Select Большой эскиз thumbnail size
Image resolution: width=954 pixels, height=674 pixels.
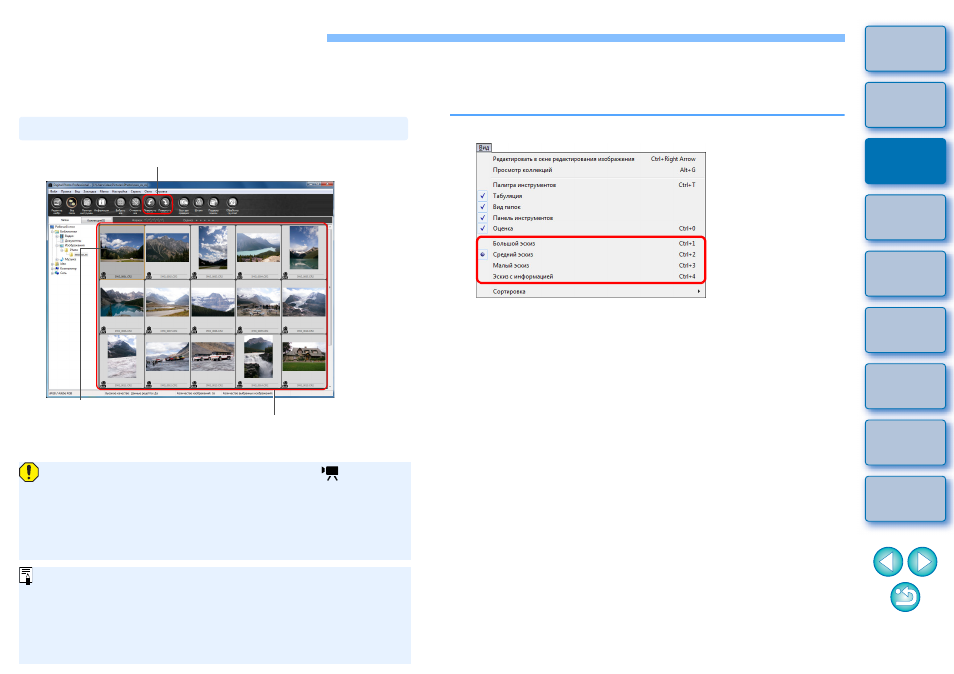tap(590, 243)
